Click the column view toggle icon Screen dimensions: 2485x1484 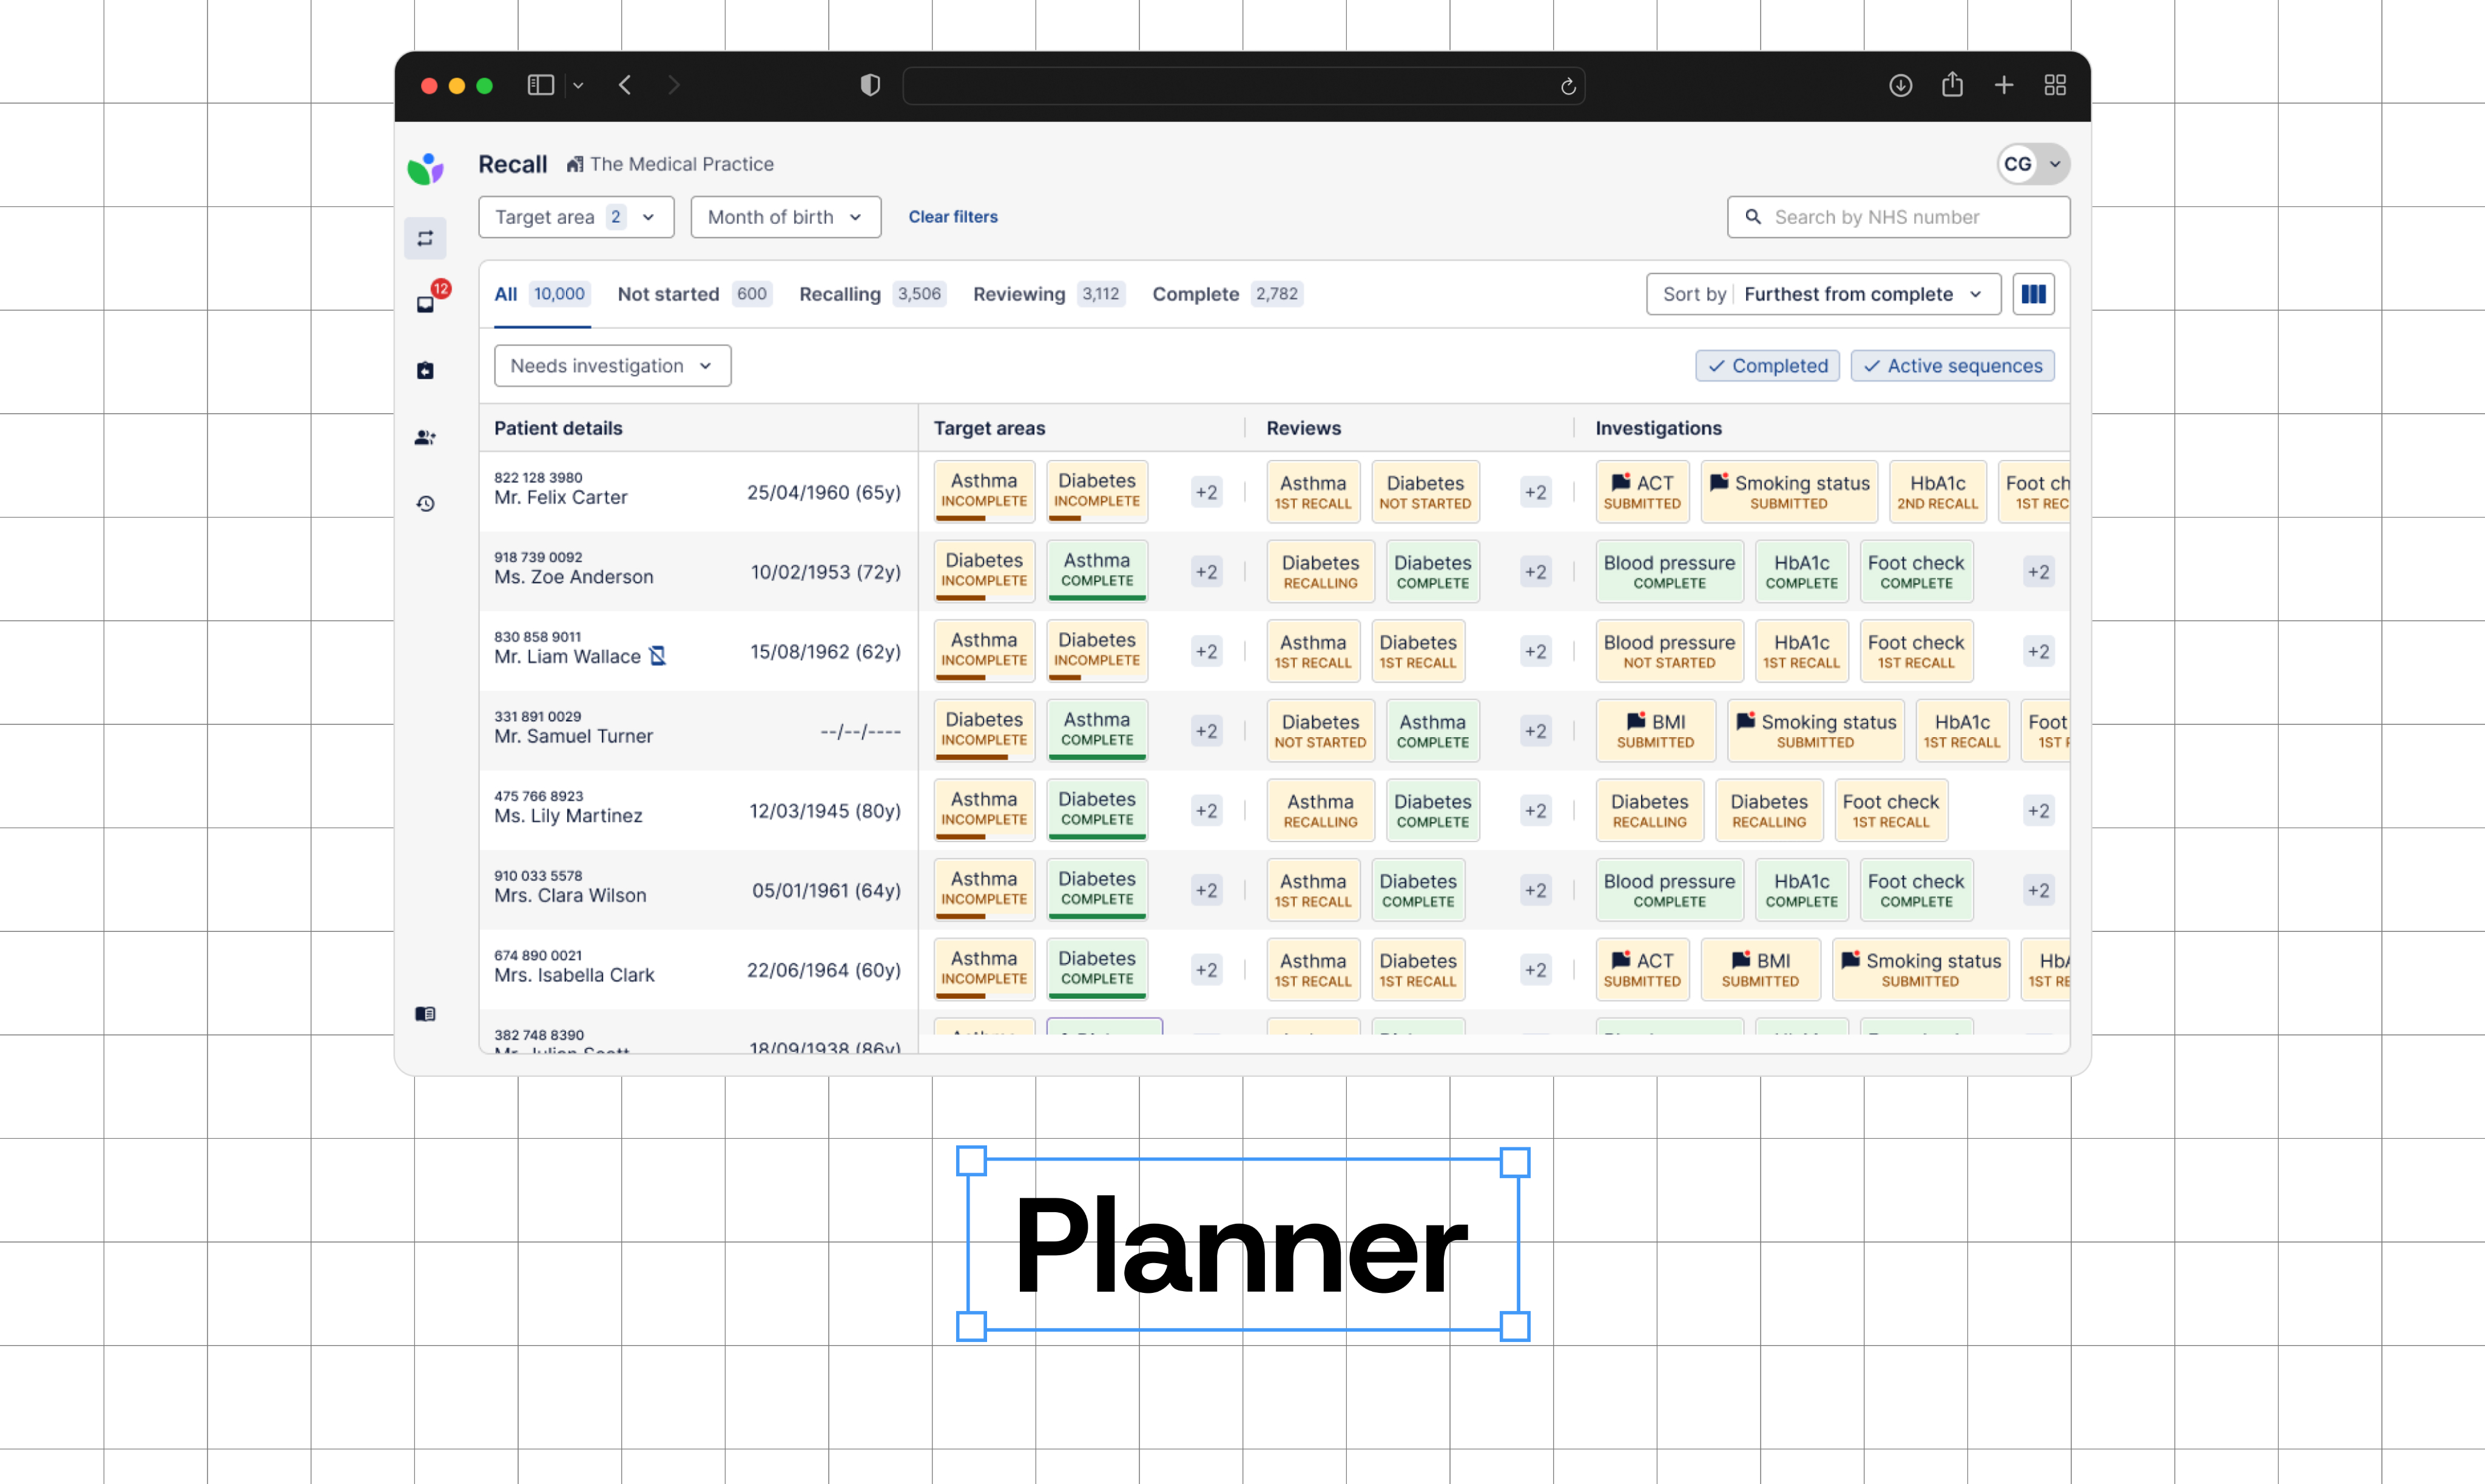tap(2032, 294)
